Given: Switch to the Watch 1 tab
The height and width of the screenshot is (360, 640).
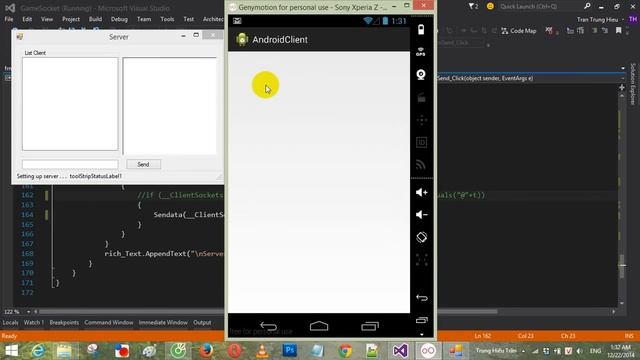Looking at the screenshot, I should coord(33,322).
